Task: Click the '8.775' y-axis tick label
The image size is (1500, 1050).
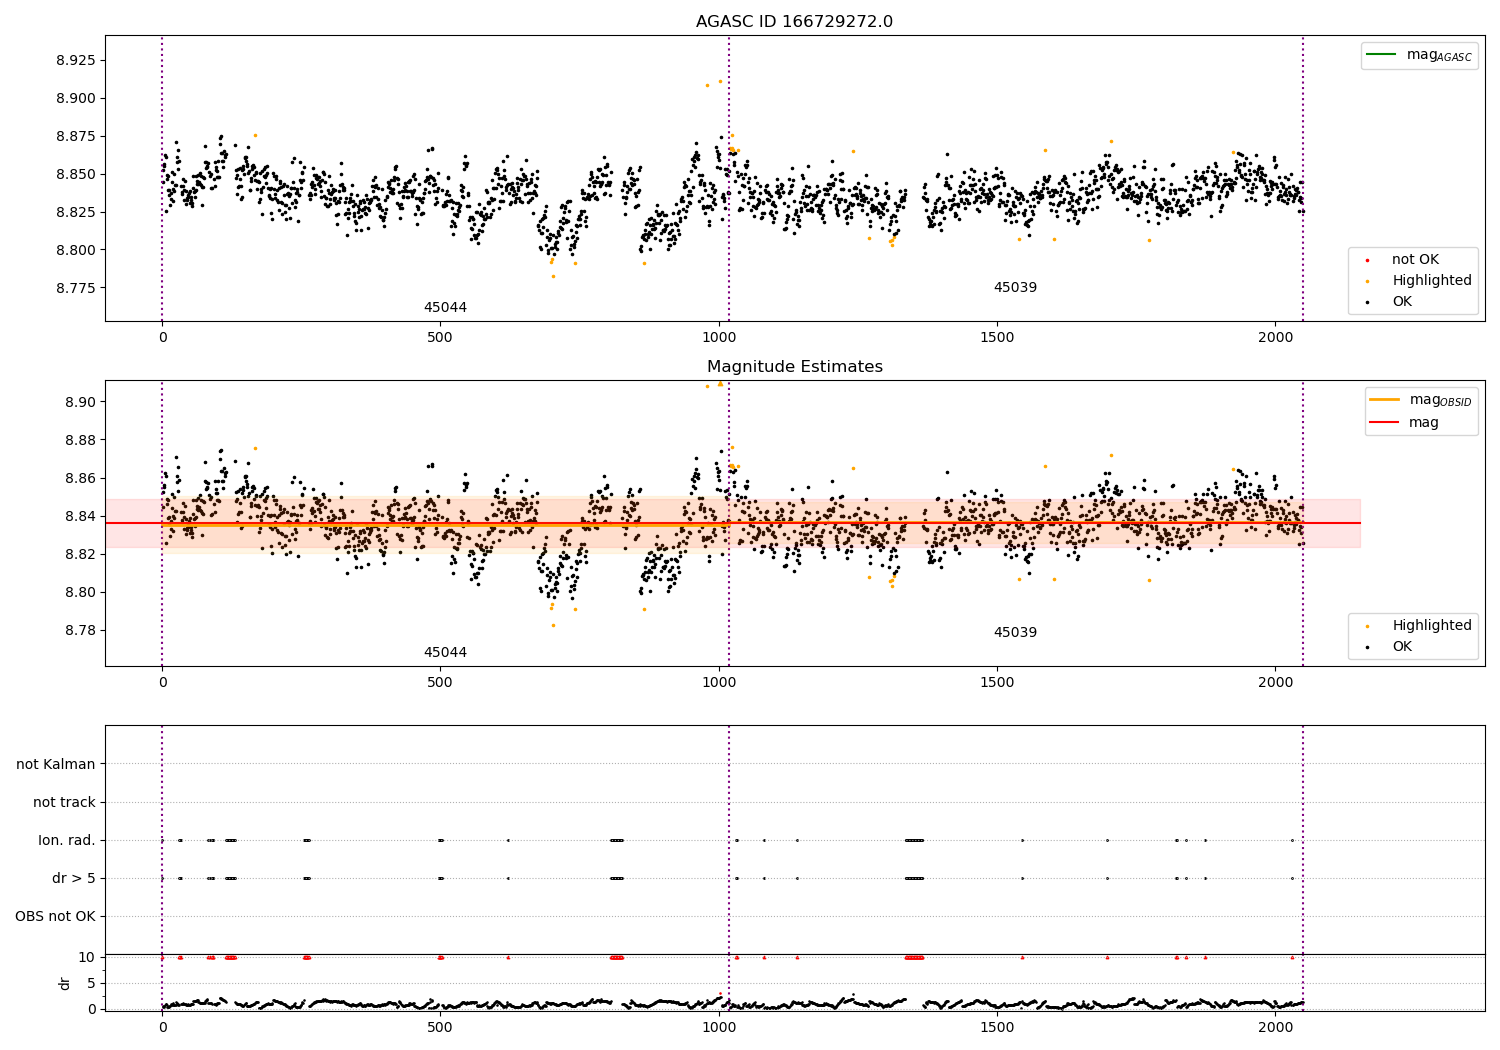Action: [x=75, y=289]
